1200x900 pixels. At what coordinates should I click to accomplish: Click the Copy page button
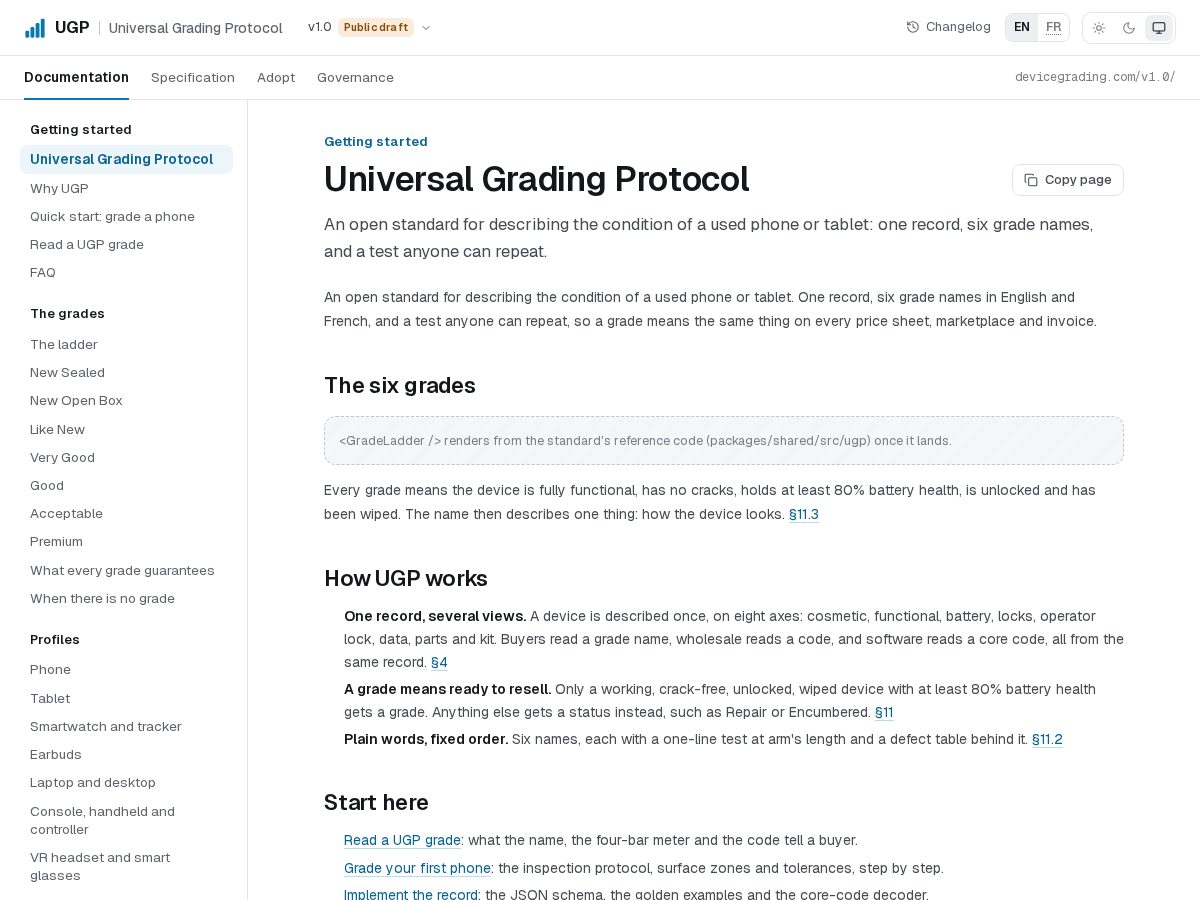(1068, 180)
